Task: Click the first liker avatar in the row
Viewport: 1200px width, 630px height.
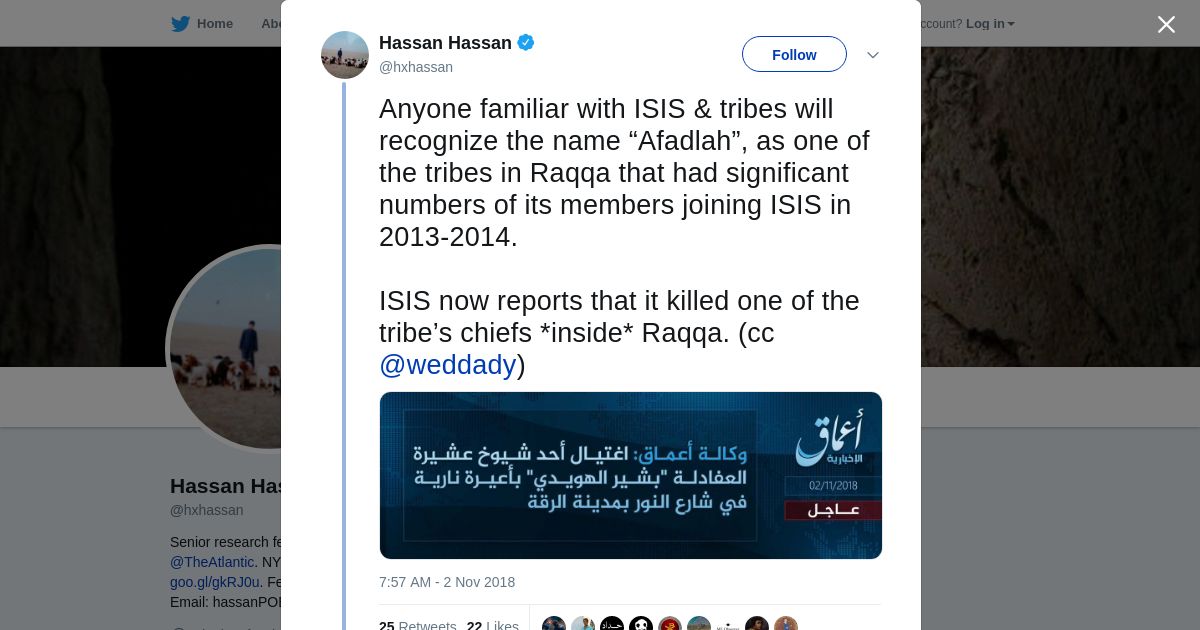Action: [x=554, y=625]
